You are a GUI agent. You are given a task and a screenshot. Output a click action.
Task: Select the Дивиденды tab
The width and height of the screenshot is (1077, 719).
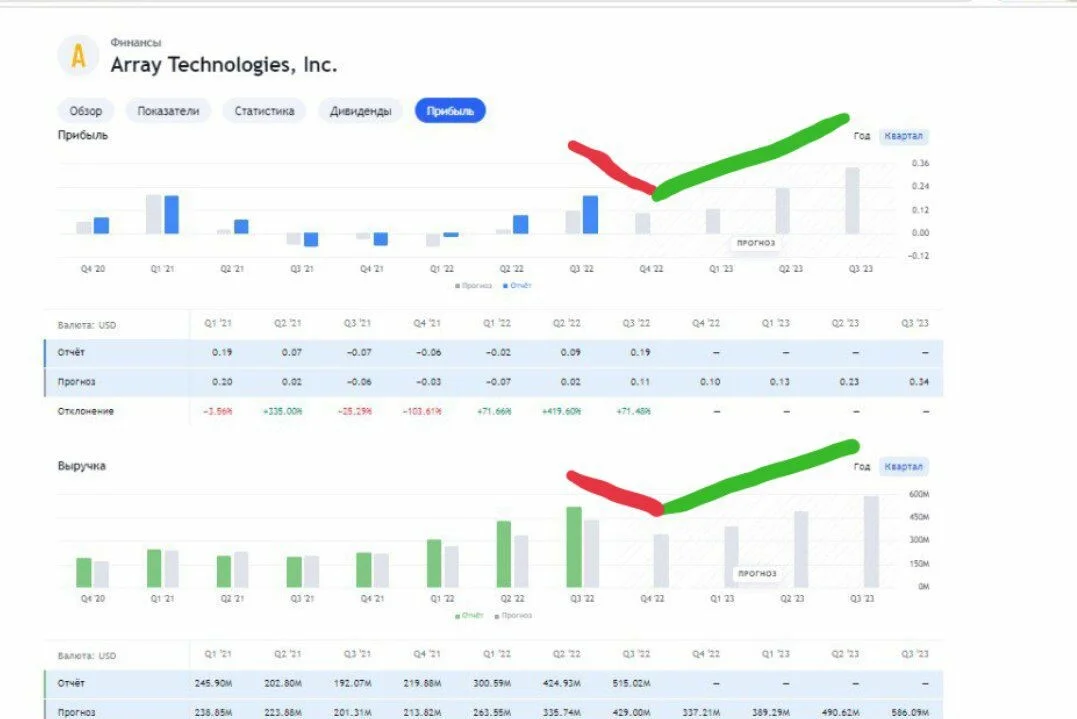361,111
